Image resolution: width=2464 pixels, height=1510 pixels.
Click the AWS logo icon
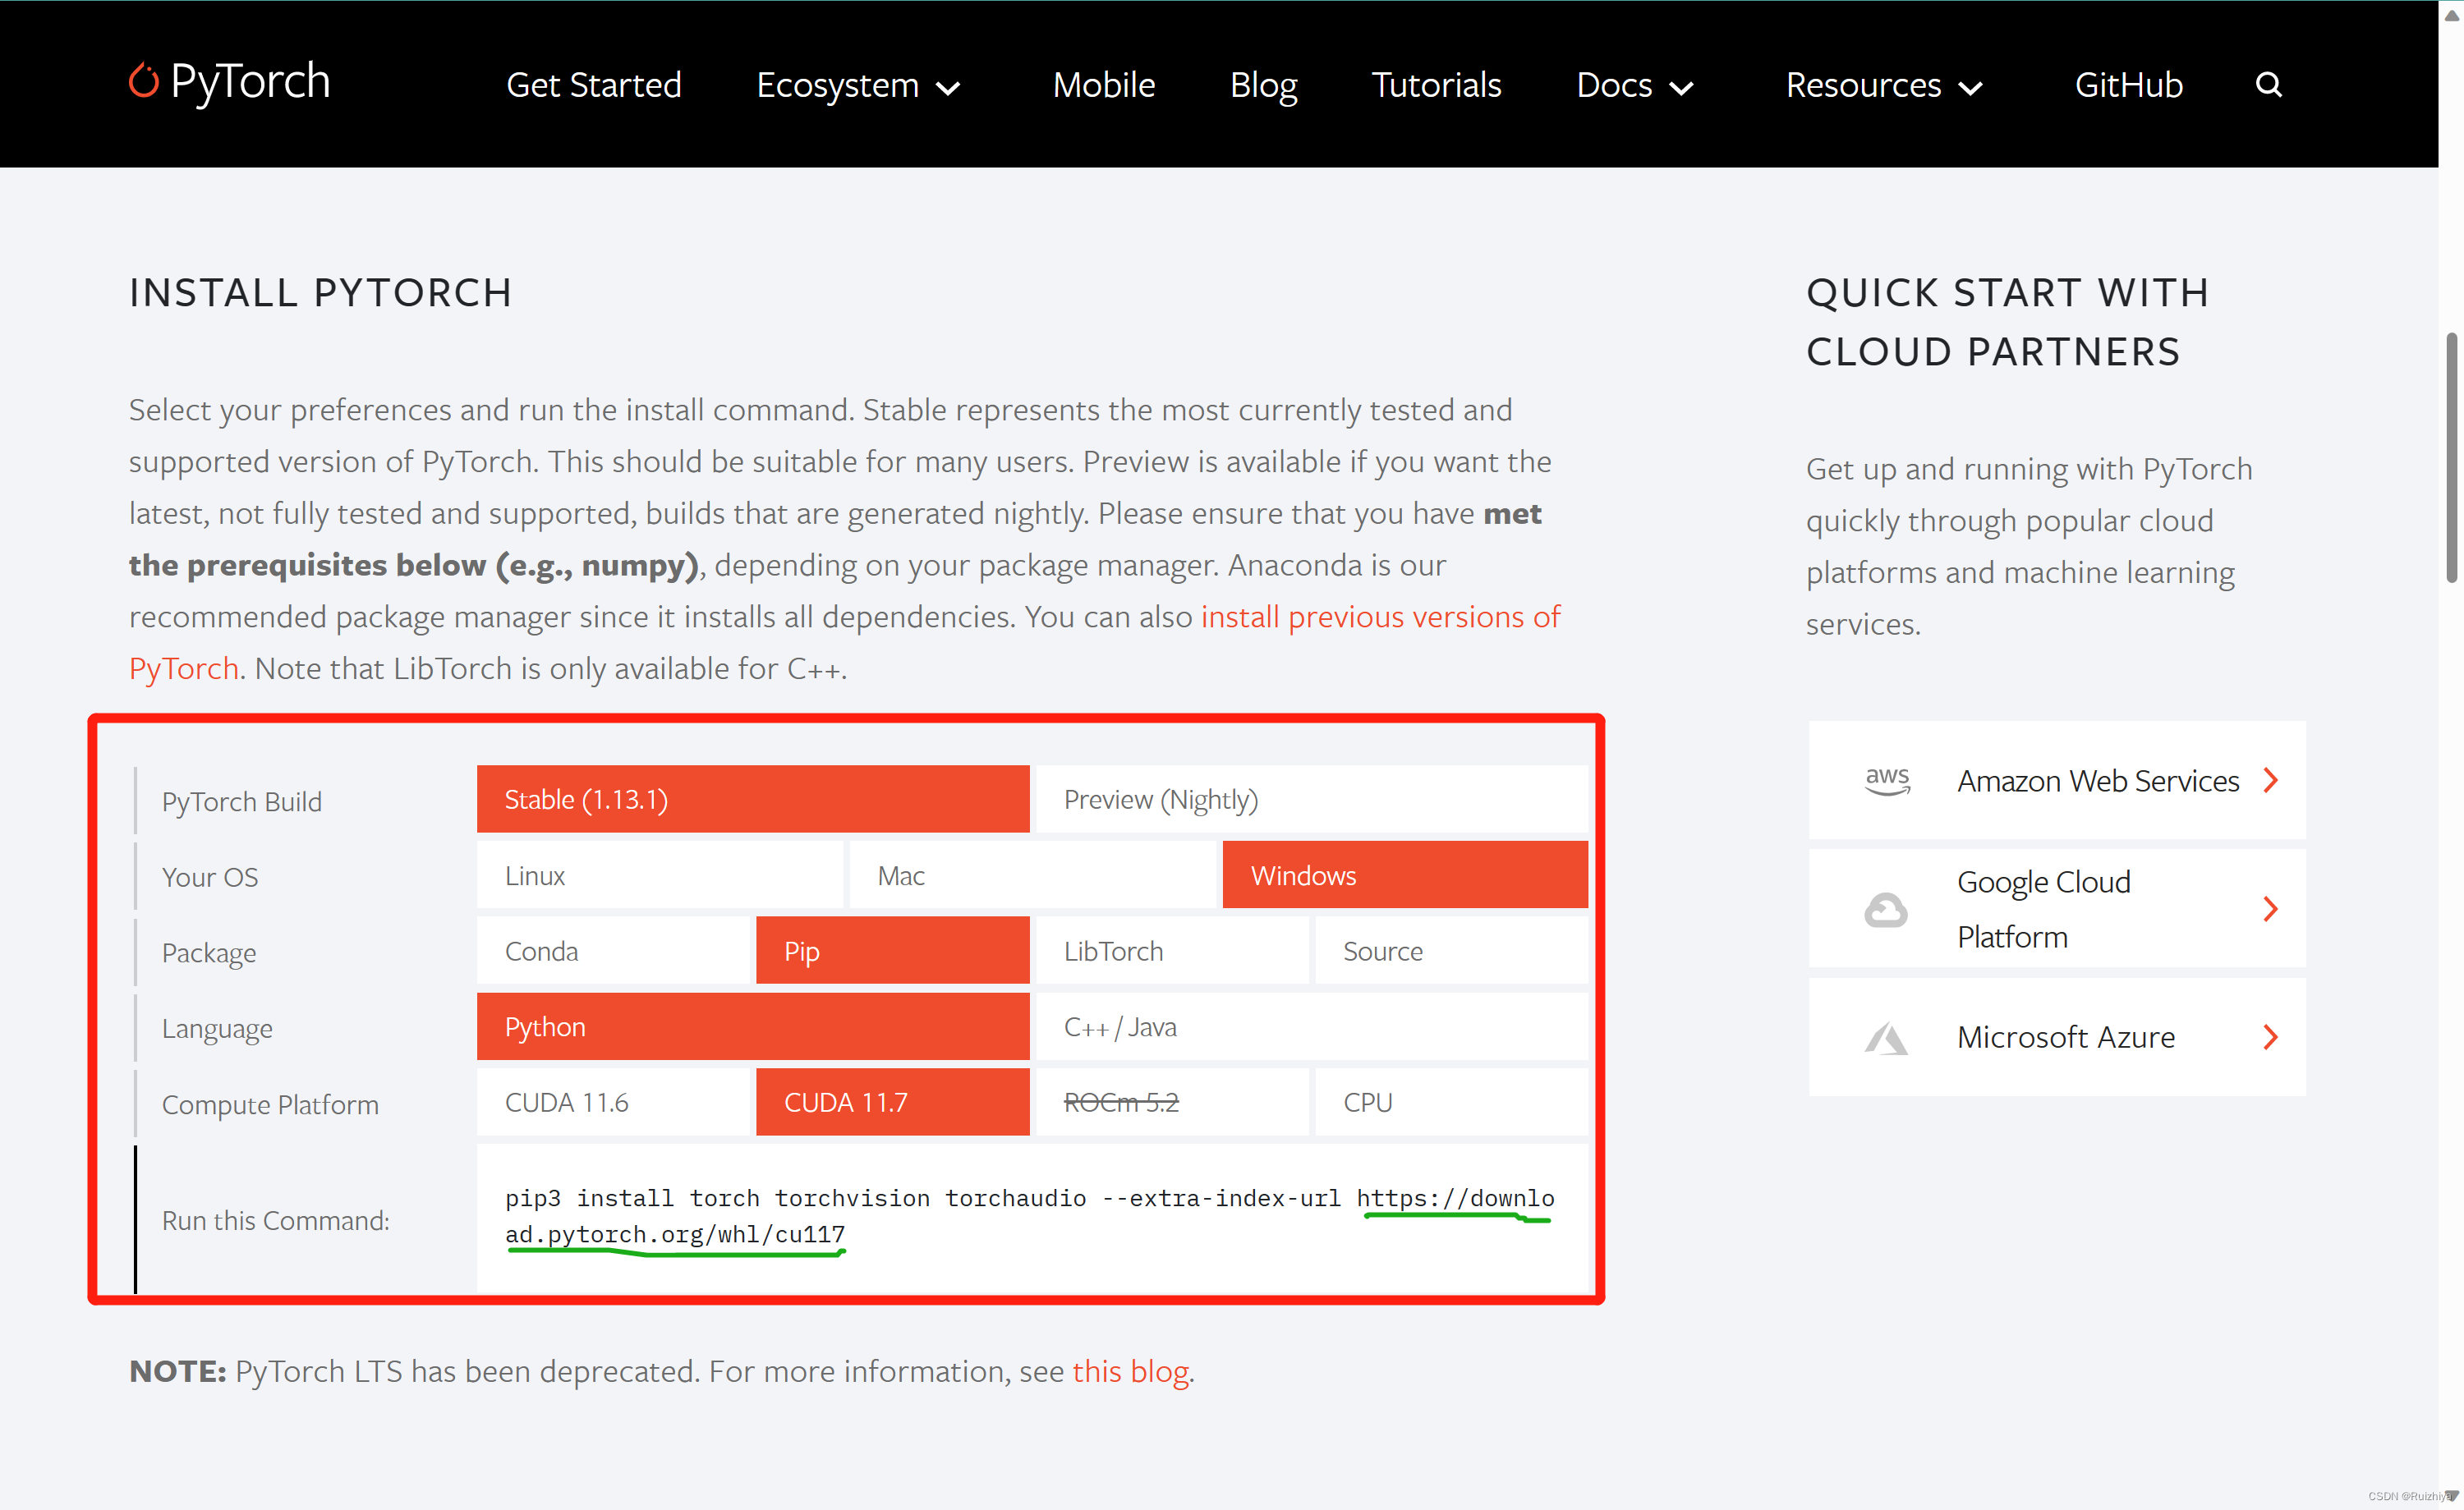coord(1887,781)
